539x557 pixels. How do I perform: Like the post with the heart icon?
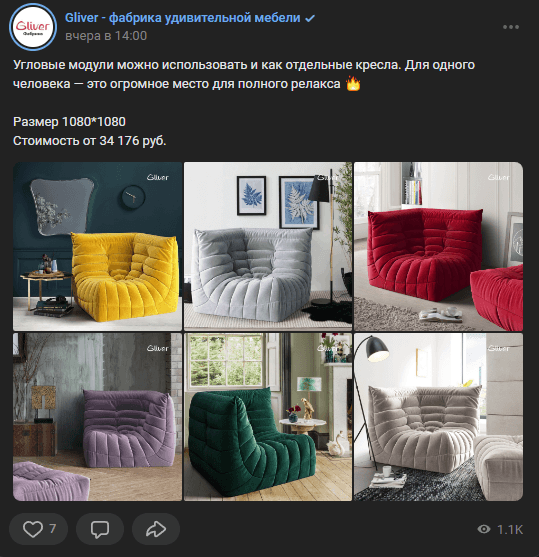coord(33,529)
